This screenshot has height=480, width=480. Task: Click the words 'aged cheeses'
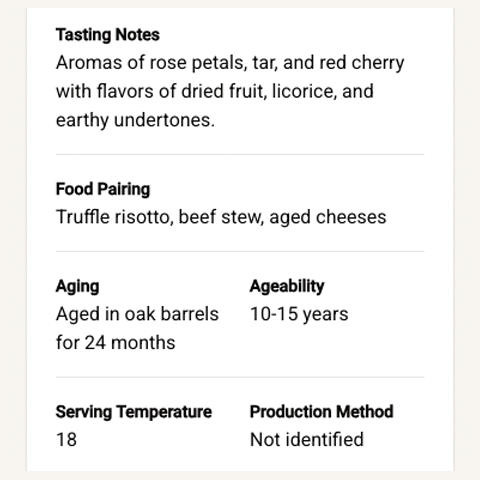[328, 217]
